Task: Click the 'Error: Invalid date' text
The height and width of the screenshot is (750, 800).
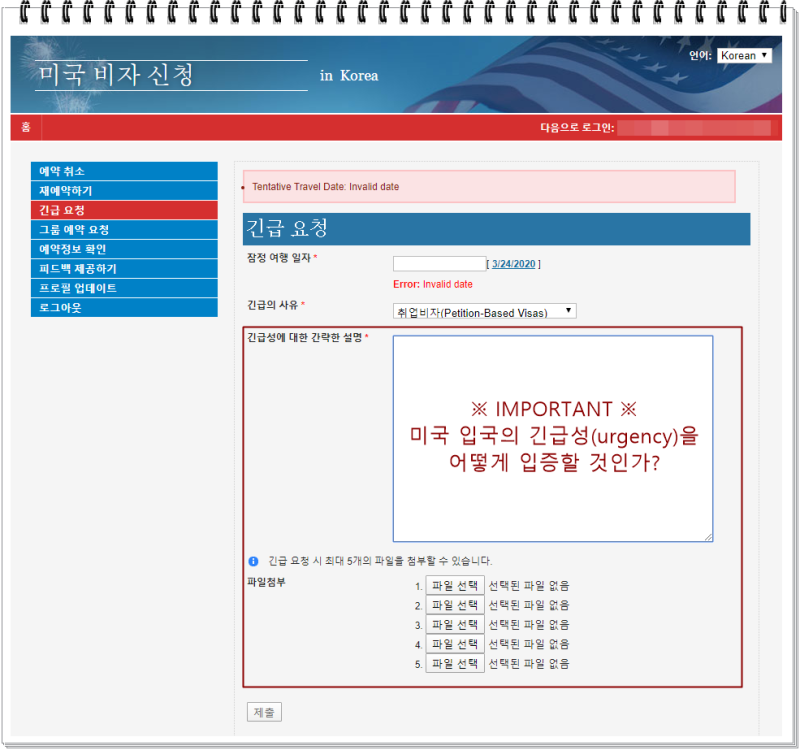Action: [x=433, y=284]
